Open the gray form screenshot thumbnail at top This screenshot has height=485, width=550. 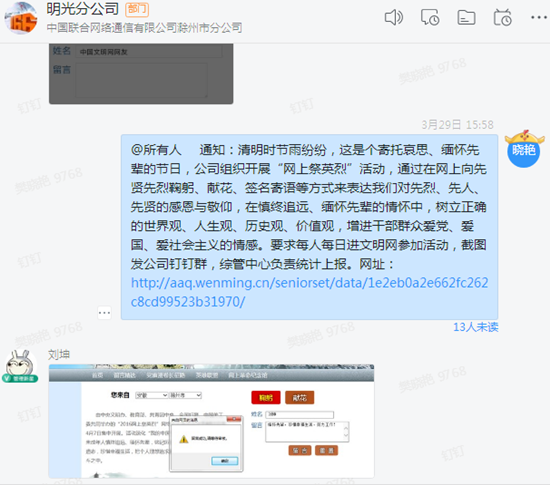point(141,74)
